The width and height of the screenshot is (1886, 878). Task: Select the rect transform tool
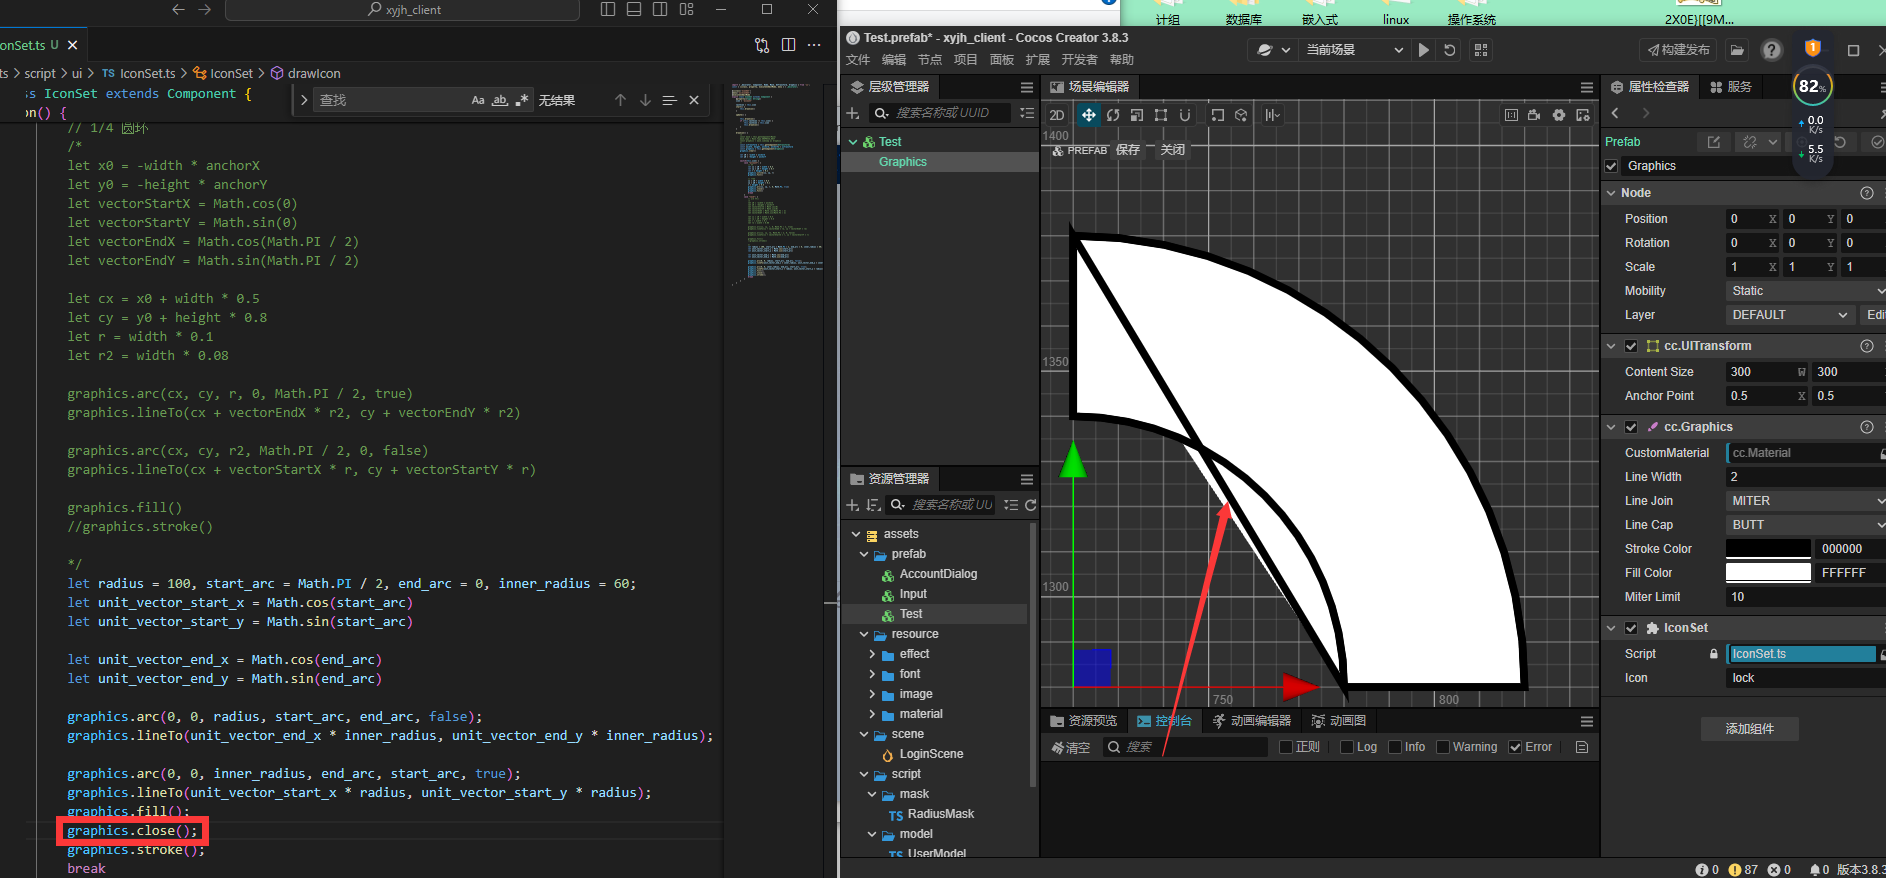tap(1161, 115)
